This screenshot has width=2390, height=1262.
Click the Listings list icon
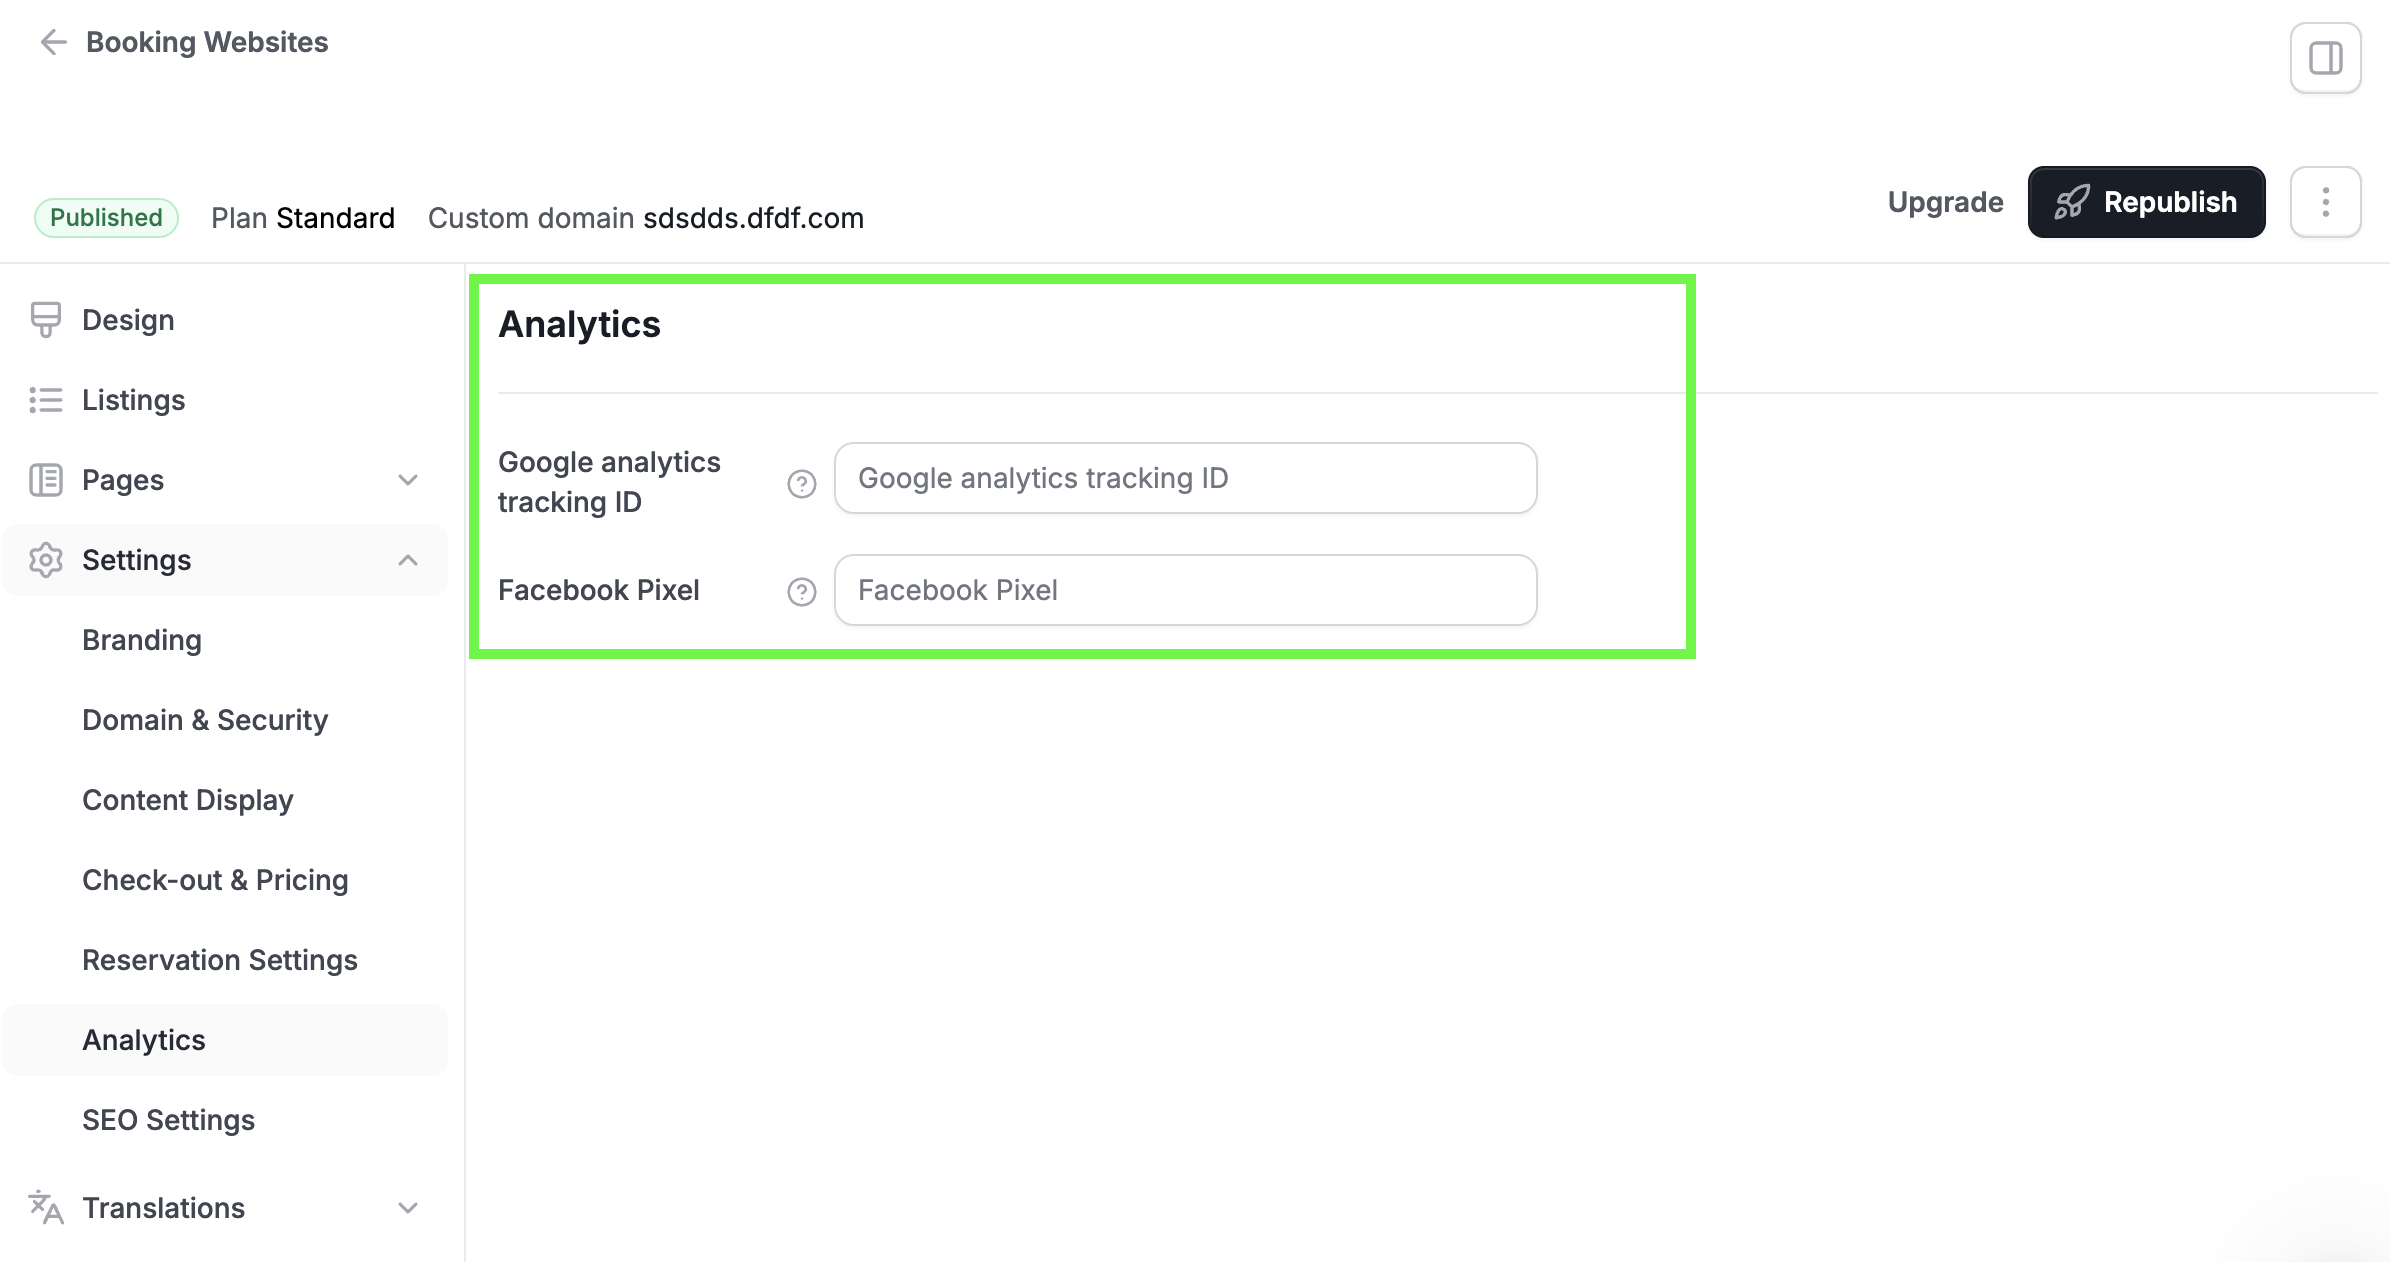[46, 400]
